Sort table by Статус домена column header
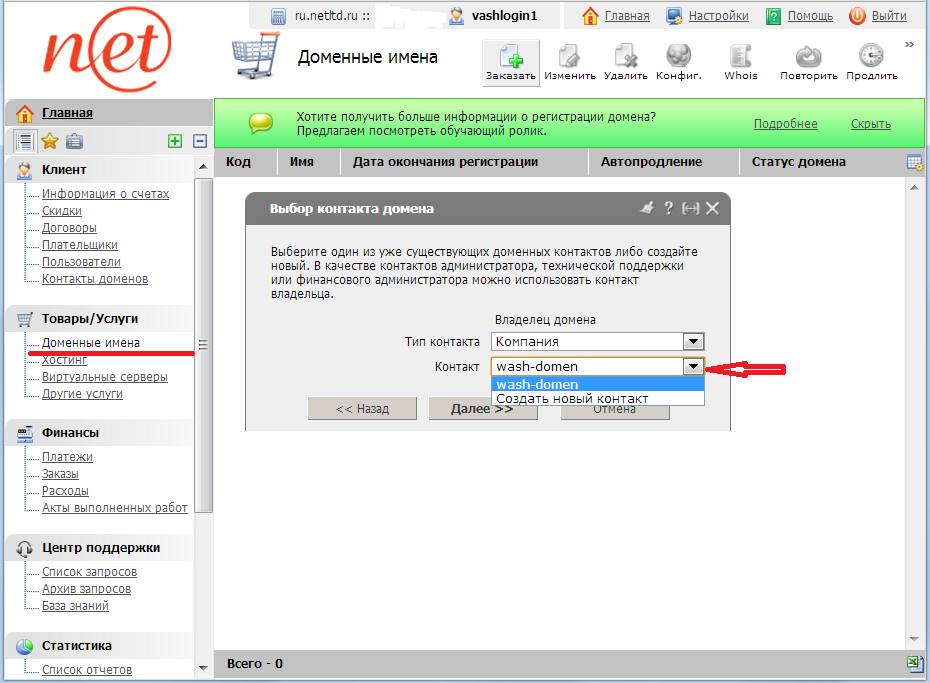This screenshot has height=683, width=930. pos(798,162)
